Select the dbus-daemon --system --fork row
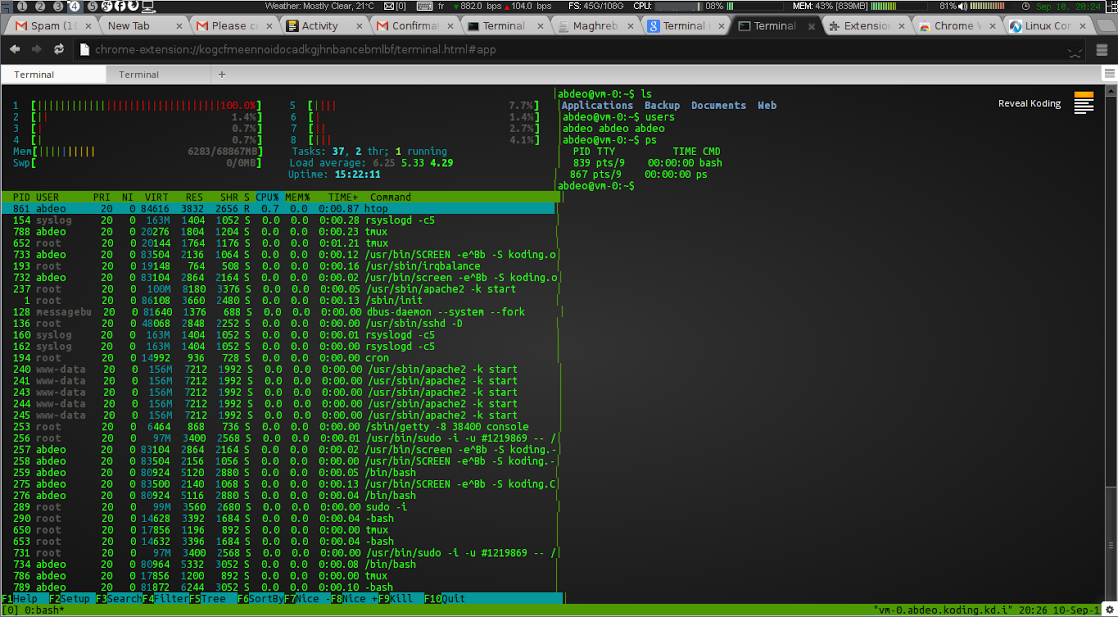Viewport: 1118px width, 617px height. (x=278, y=312)
